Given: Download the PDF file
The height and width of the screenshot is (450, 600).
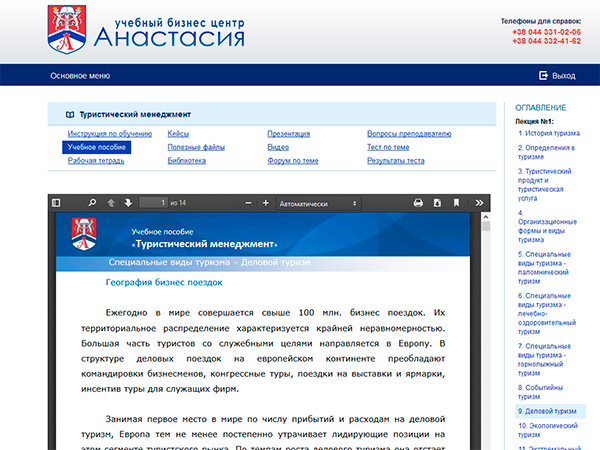Looking at the screenshot, I should [438, 203].
